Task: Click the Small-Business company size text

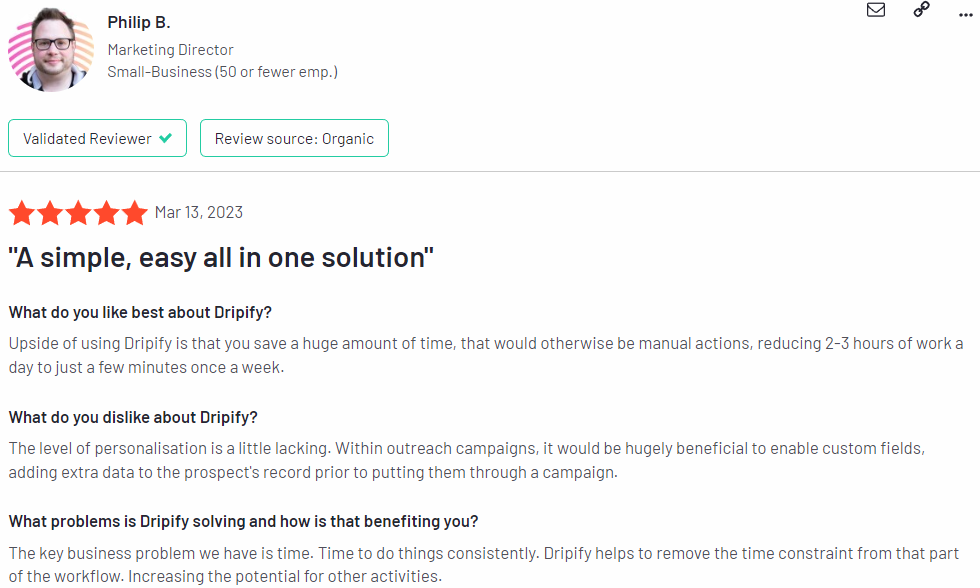Action: click(x=222, y=72)
